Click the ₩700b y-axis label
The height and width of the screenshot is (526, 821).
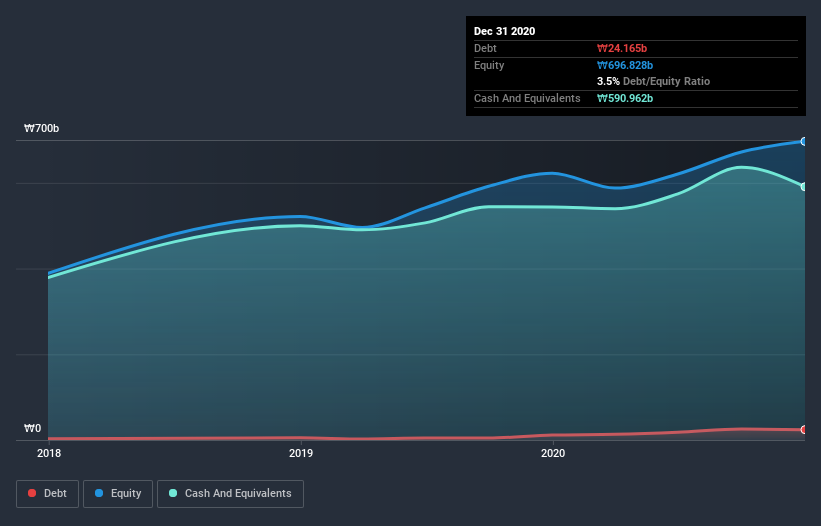click(x=41, y=128)
